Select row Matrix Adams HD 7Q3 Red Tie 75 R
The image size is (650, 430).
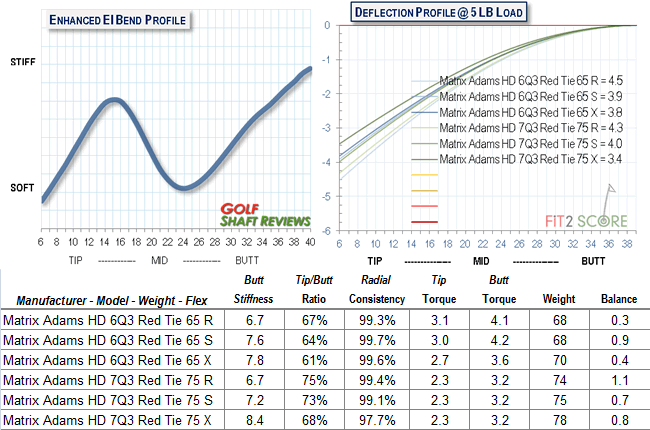click(x=325, y=380)
